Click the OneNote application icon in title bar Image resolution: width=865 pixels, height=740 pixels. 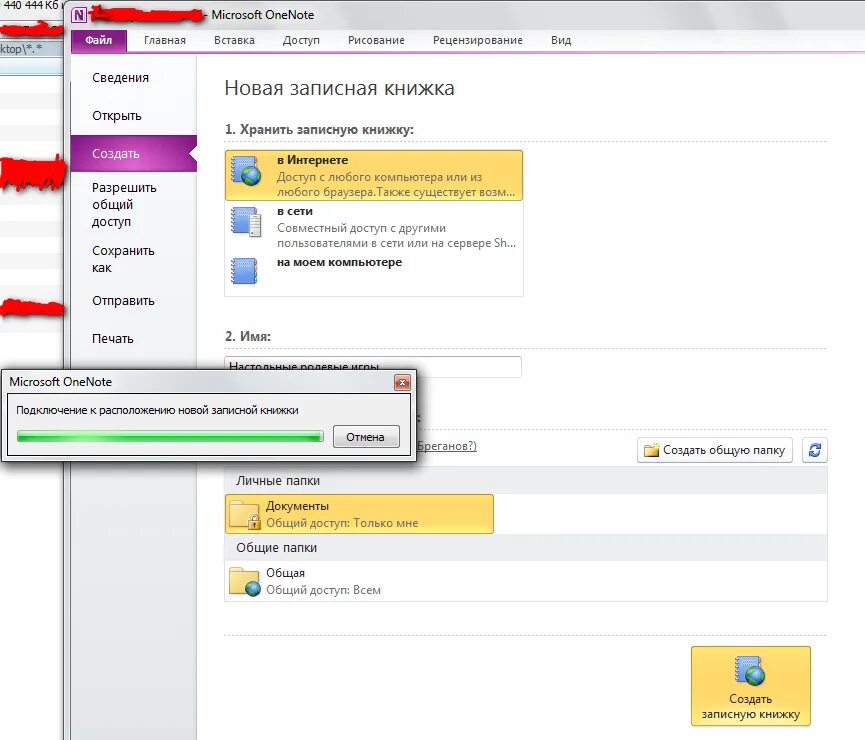(x=78, y=15)
